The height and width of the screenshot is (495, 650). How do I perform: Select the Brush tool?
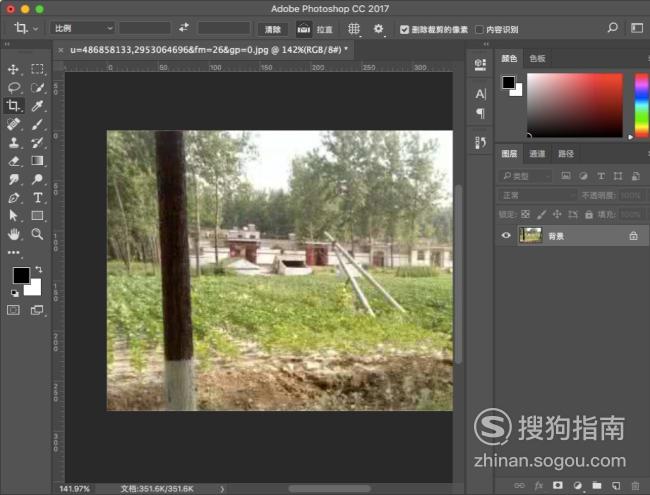coord(37,124)
